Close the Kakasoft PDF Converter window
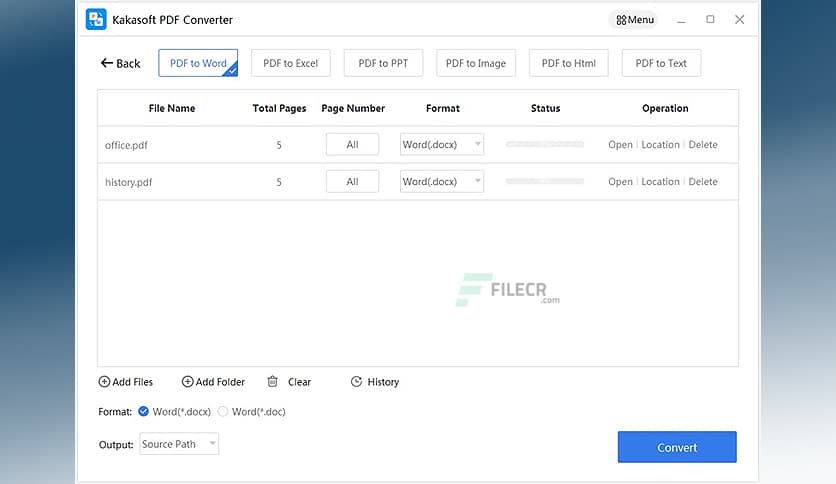This screenshot has width=836, height=484. 739,20
